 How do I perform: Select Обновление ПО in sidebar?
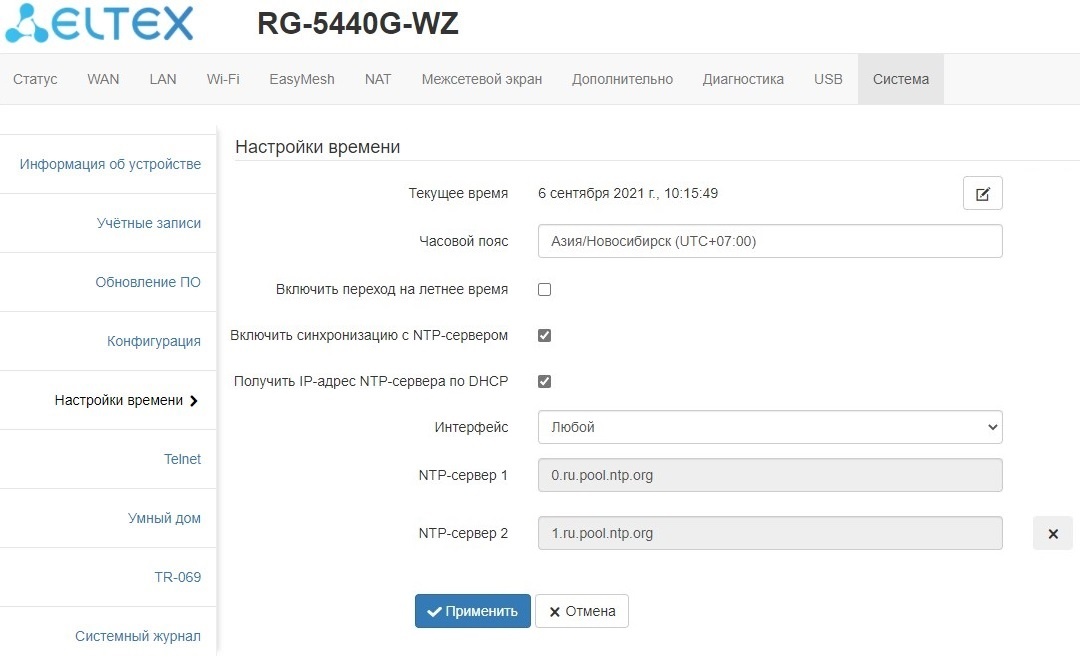pos(148,282)
